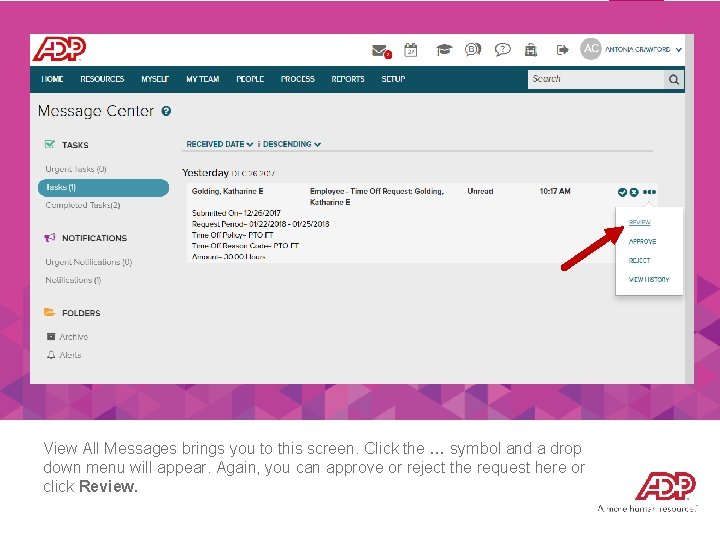720x540 pixels.
Task: Click the page's vertical scrollbar
Action: click(x=689, y=208)
